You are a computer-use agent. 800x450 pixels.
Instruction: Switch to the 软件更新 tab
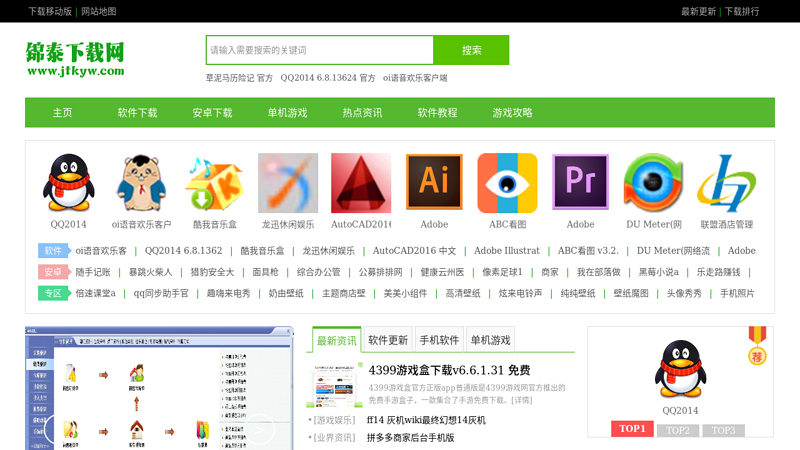(388, 340)
